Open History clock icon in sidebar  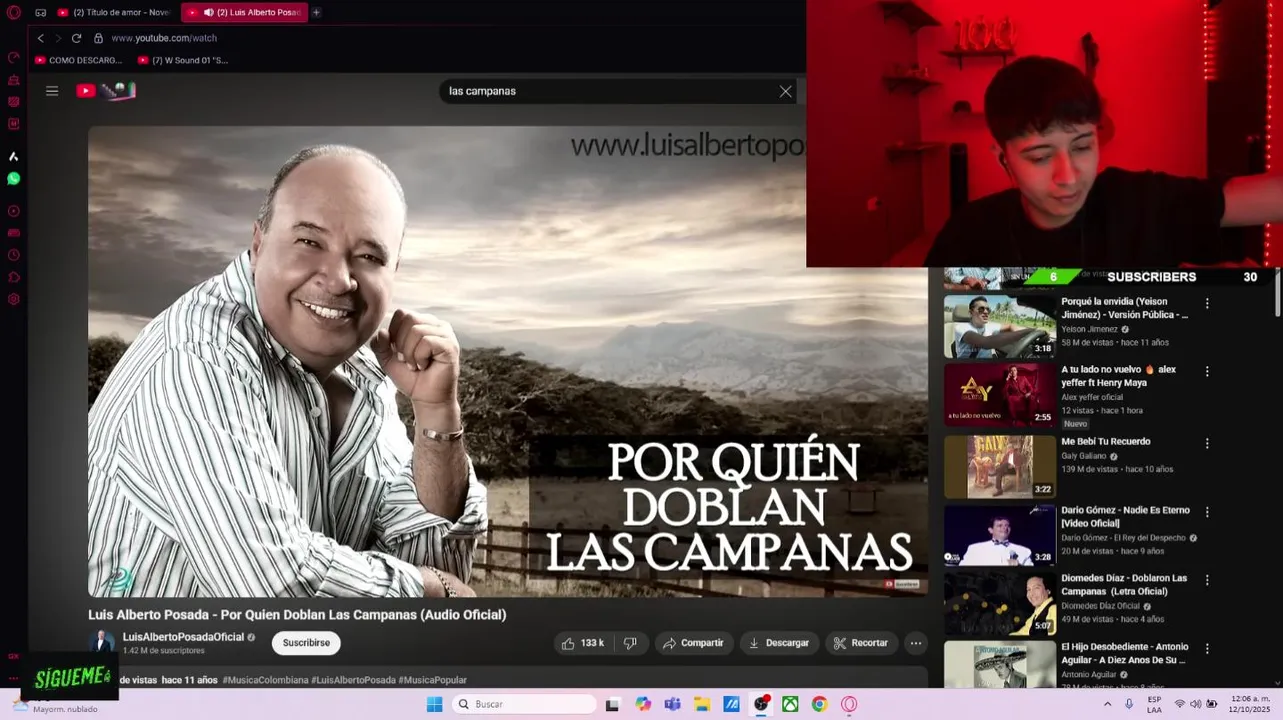pos(13,255)
